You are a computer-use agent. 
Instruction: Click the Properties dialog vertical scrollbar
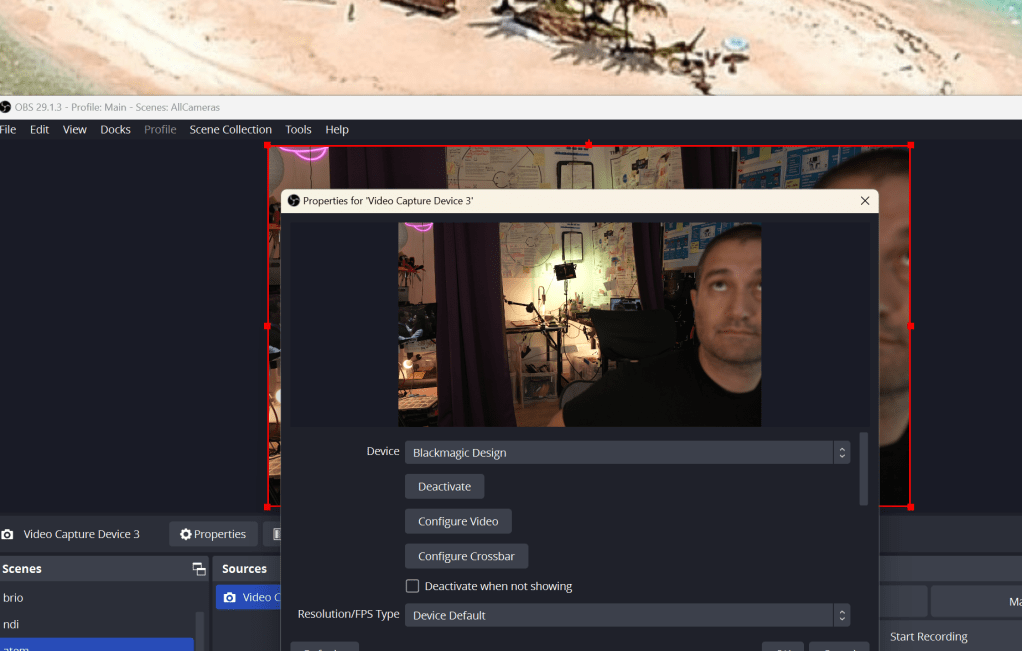coord(864,469)
